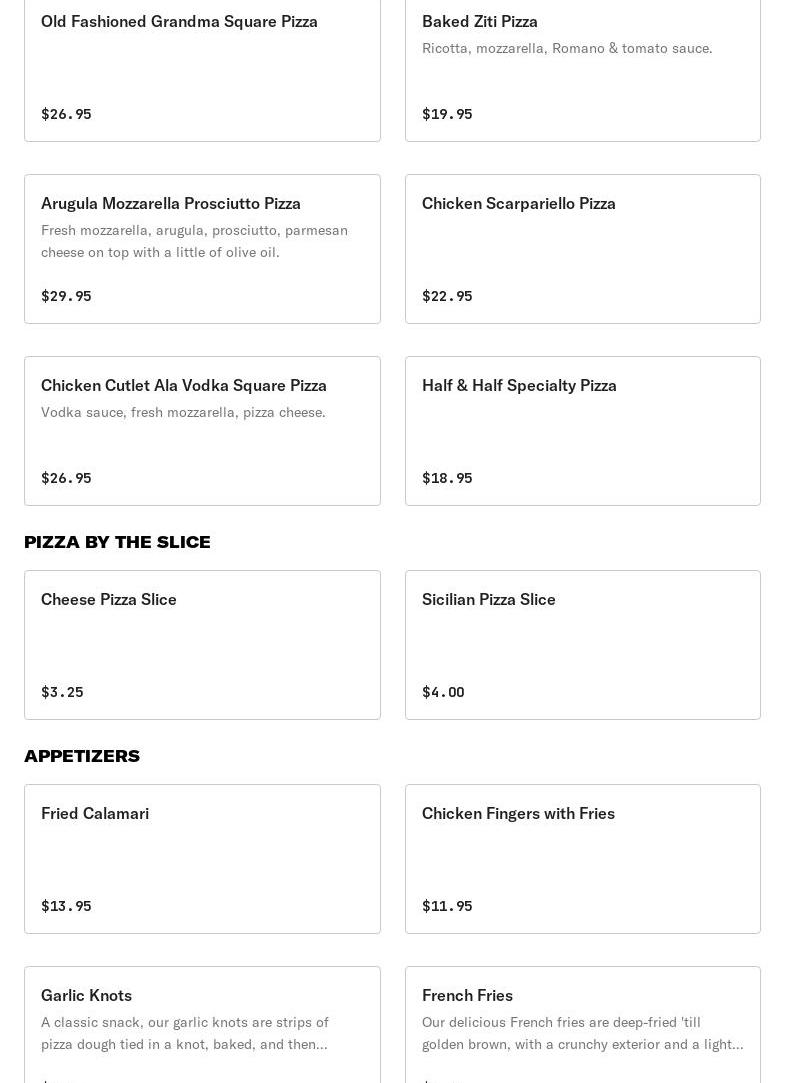Click the Garlic Knots item title

pos(86,995)
